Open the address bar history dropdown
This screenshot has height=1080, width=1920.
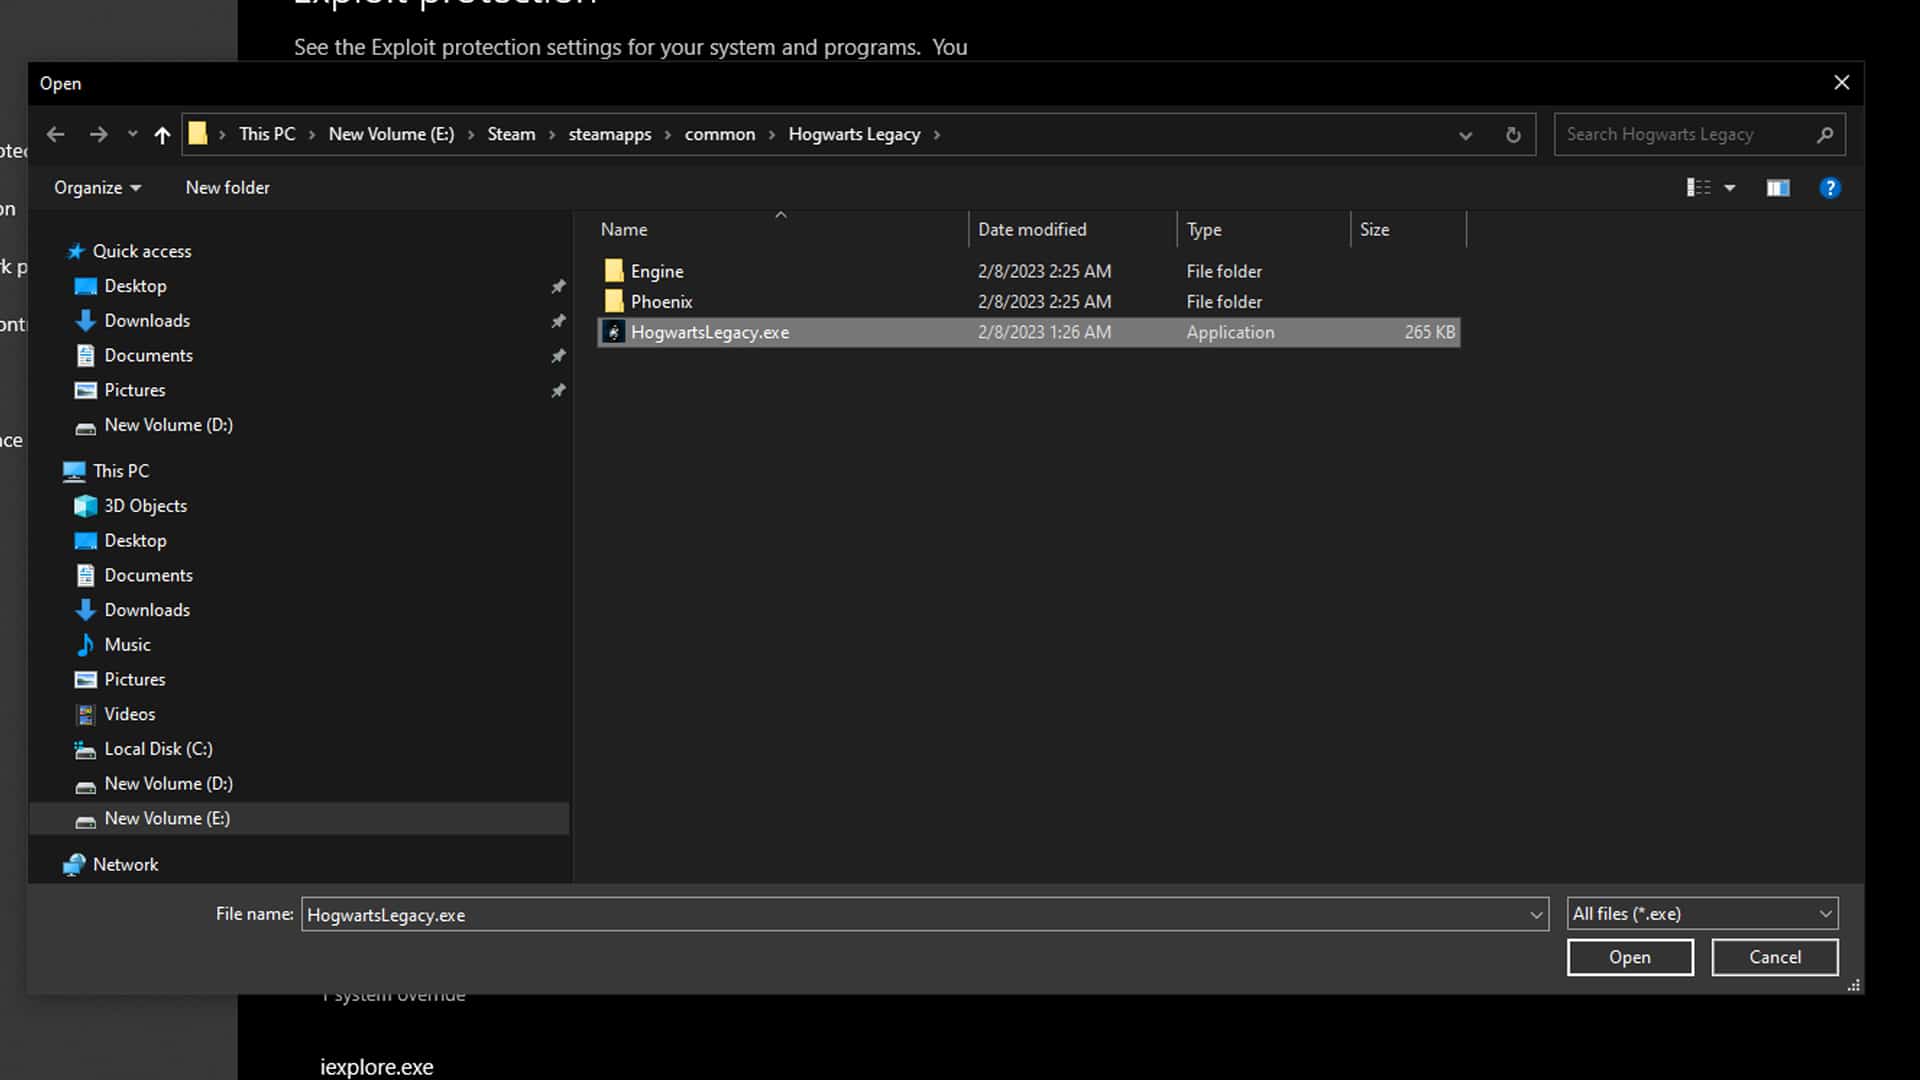[x=1465, y=134]
